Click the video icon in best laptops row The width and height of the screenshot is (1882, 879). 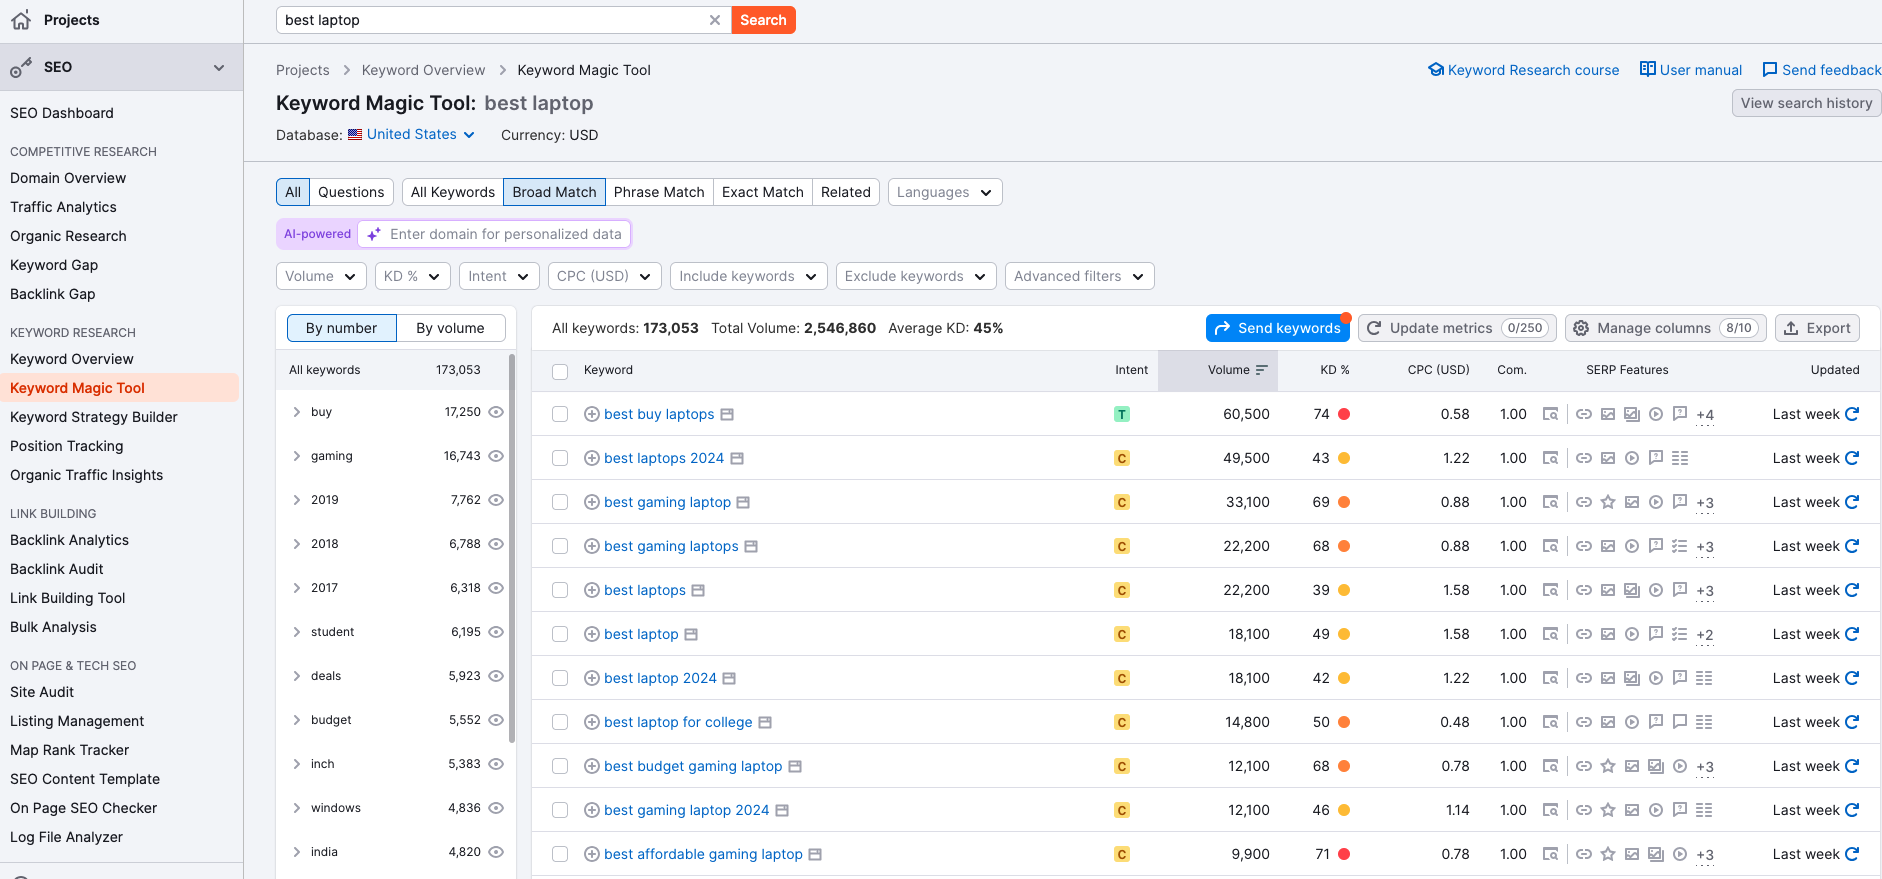1656,590
